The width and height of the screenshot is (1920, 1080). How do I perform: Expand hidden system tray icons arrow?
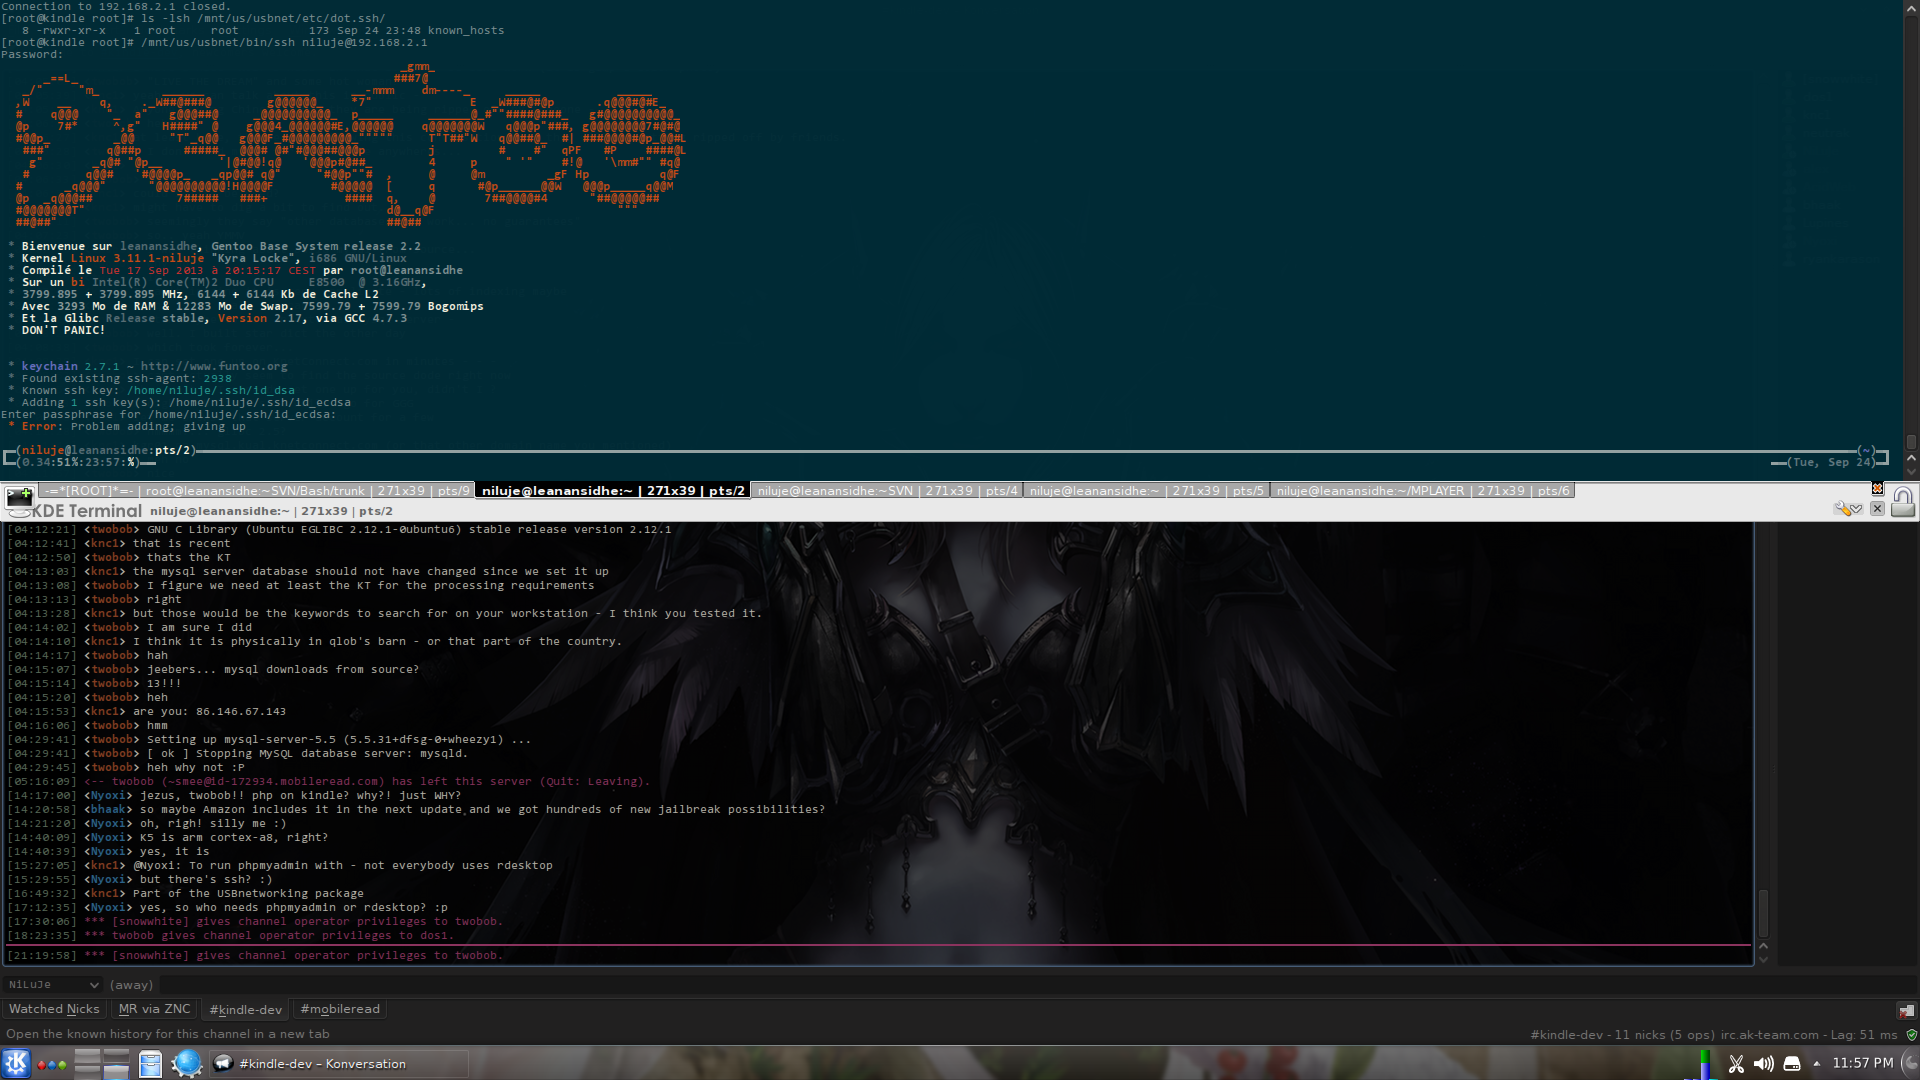coord(1816,1064)
